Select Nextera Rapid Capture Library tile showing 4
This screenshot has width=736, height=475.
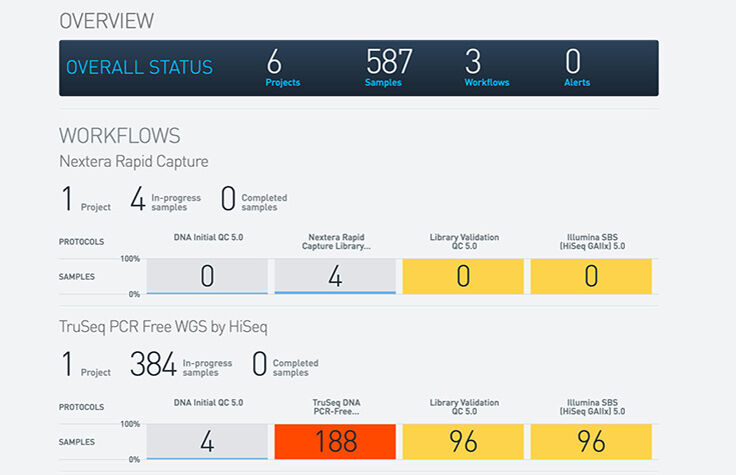pos(335,276)
